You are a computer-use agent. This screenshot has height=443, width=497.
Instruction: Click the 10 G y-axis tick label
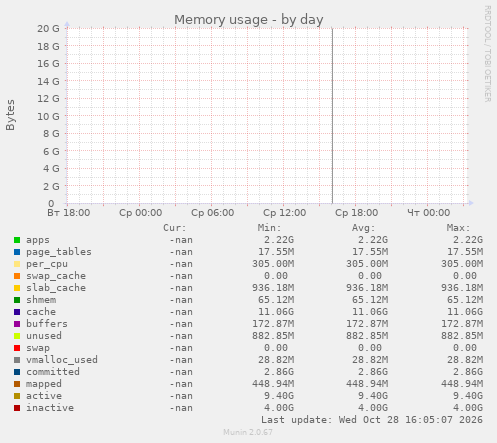pos(48,116)
